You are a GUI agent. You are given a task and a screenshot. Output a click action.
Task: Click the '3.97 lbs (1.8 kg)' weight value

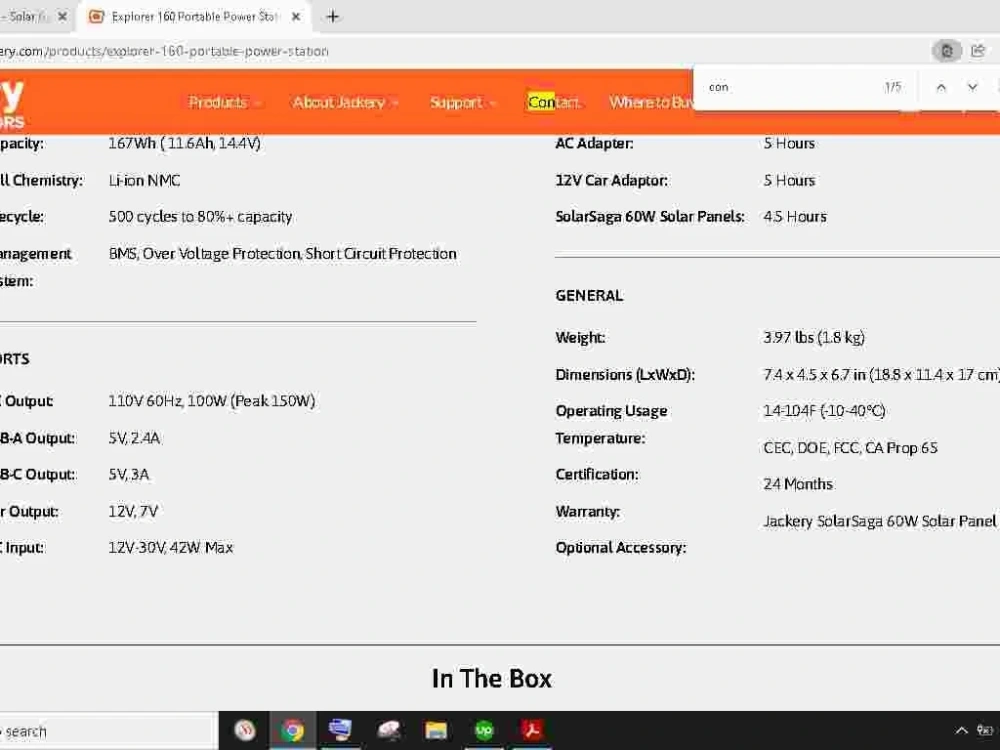[814, 337]
